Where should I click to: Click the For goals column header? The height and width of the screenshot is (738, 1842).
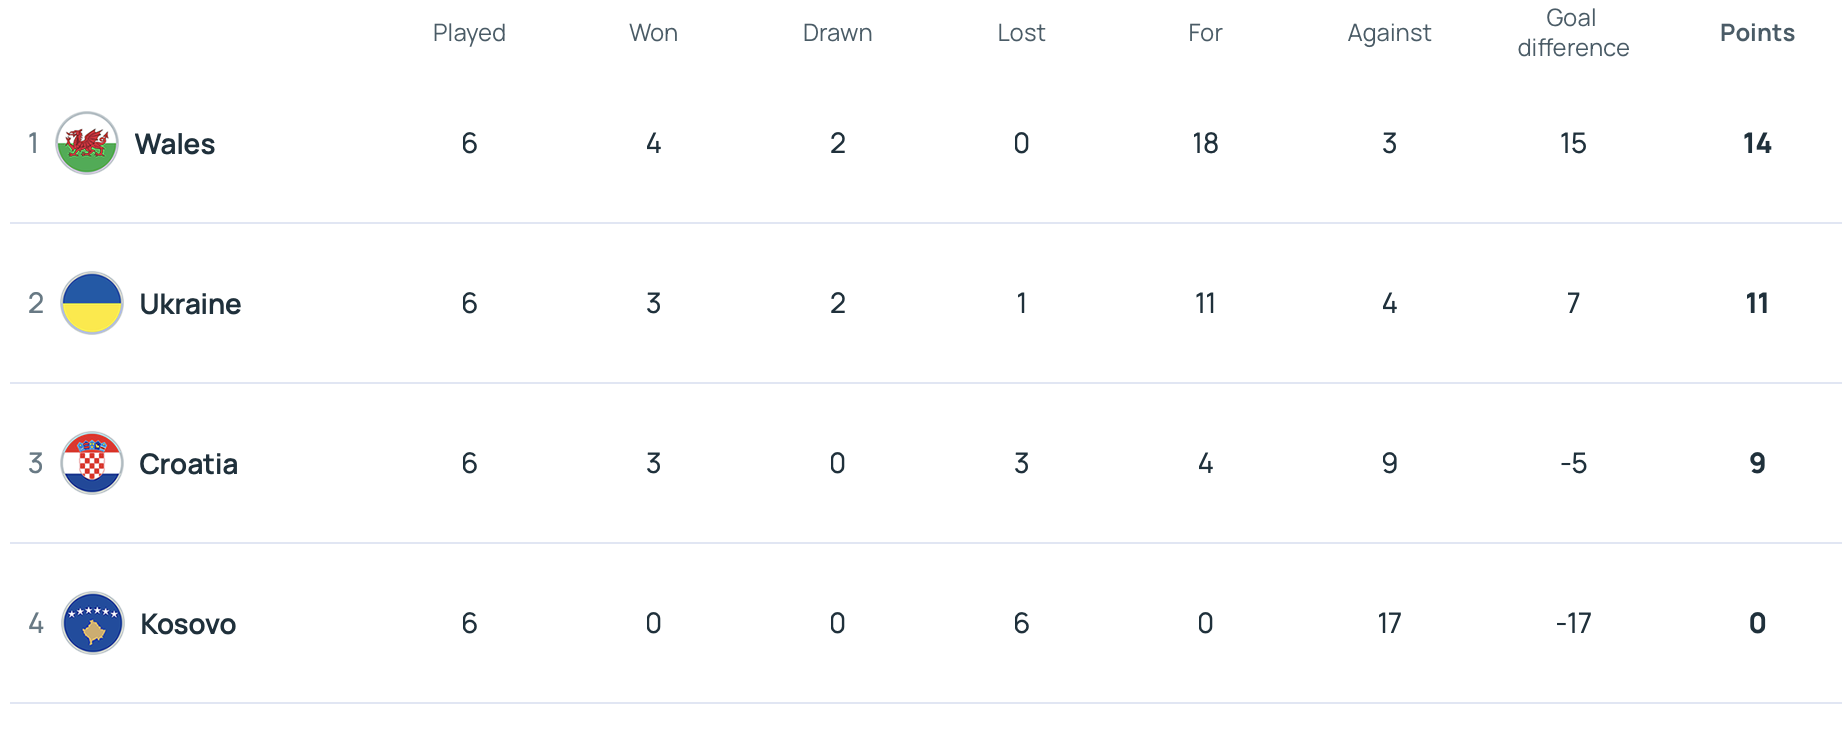(1205, 33)
